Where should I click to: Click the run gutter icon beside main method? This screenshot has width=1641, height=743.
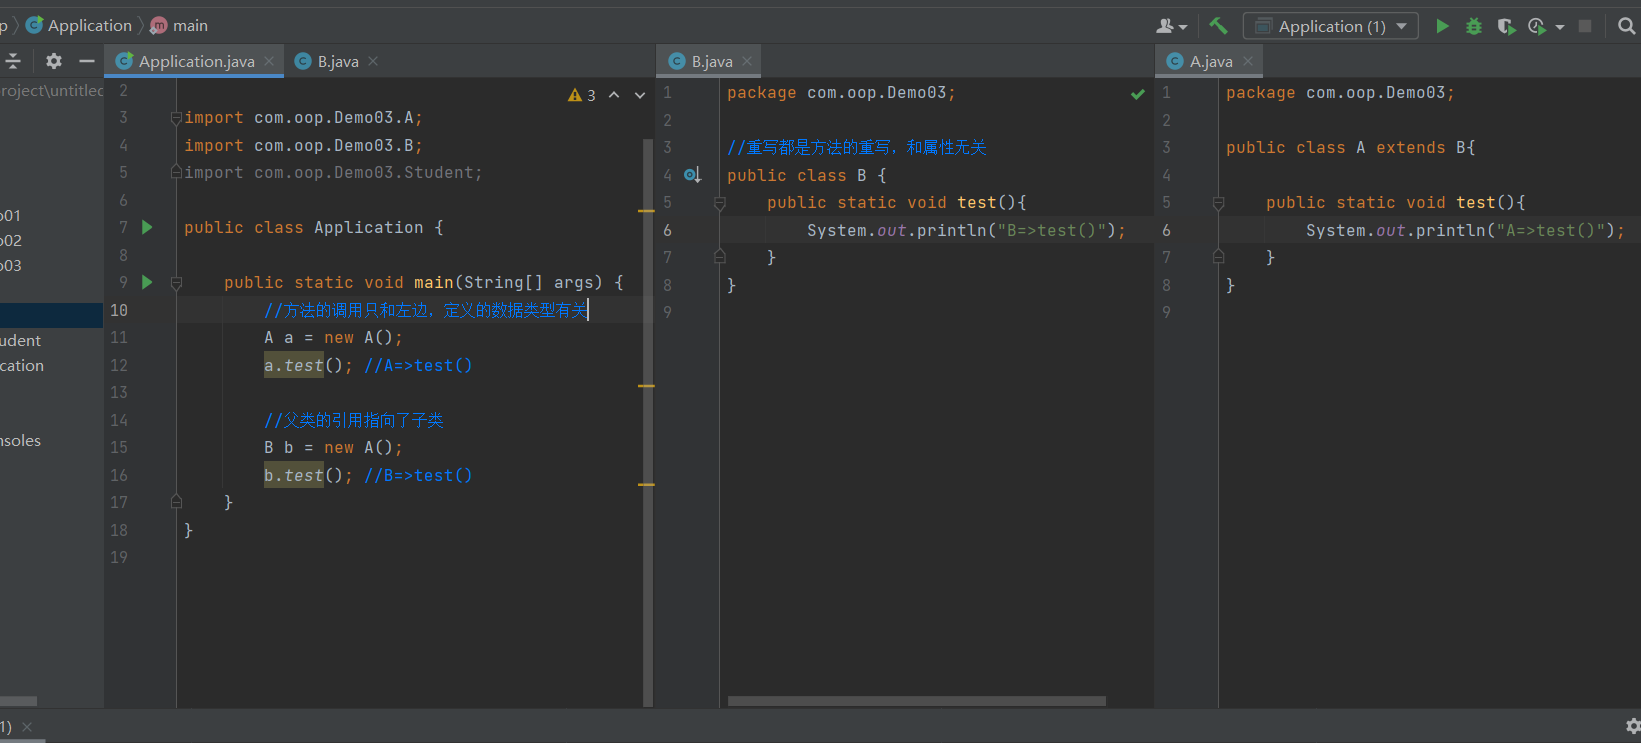[147, 282]
